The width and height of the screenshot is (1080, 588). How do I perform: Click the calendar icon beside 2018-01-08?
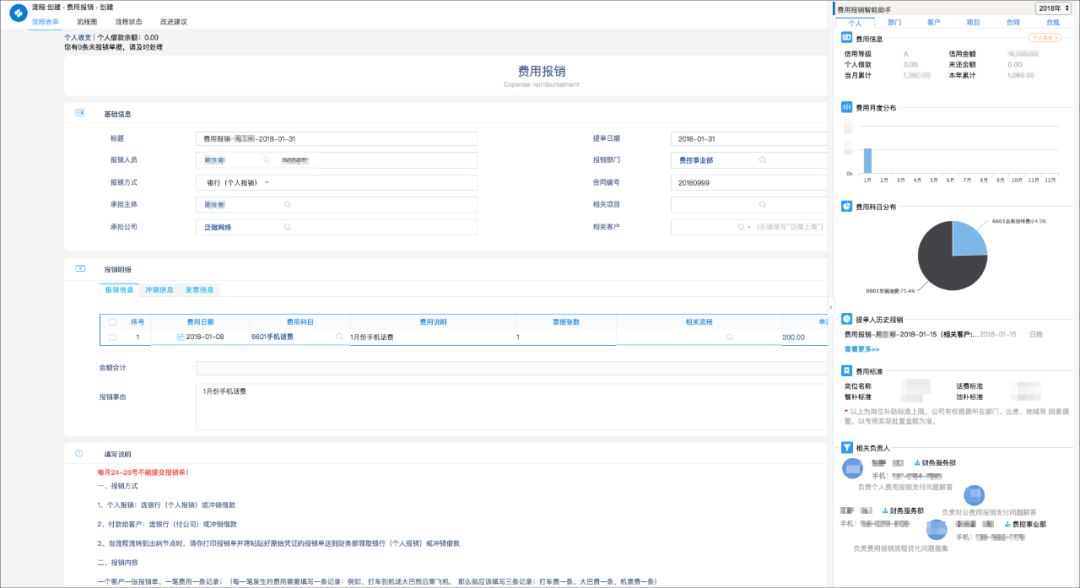pyautogui.click(x=180, y=337)
